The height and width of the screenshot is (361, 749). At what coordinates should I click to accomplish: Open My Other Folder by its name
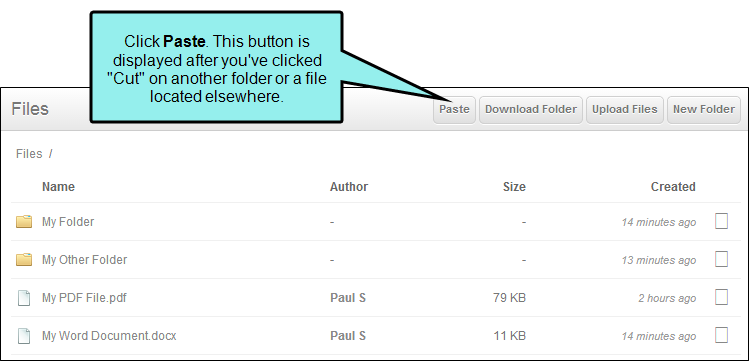click(85, 260)
